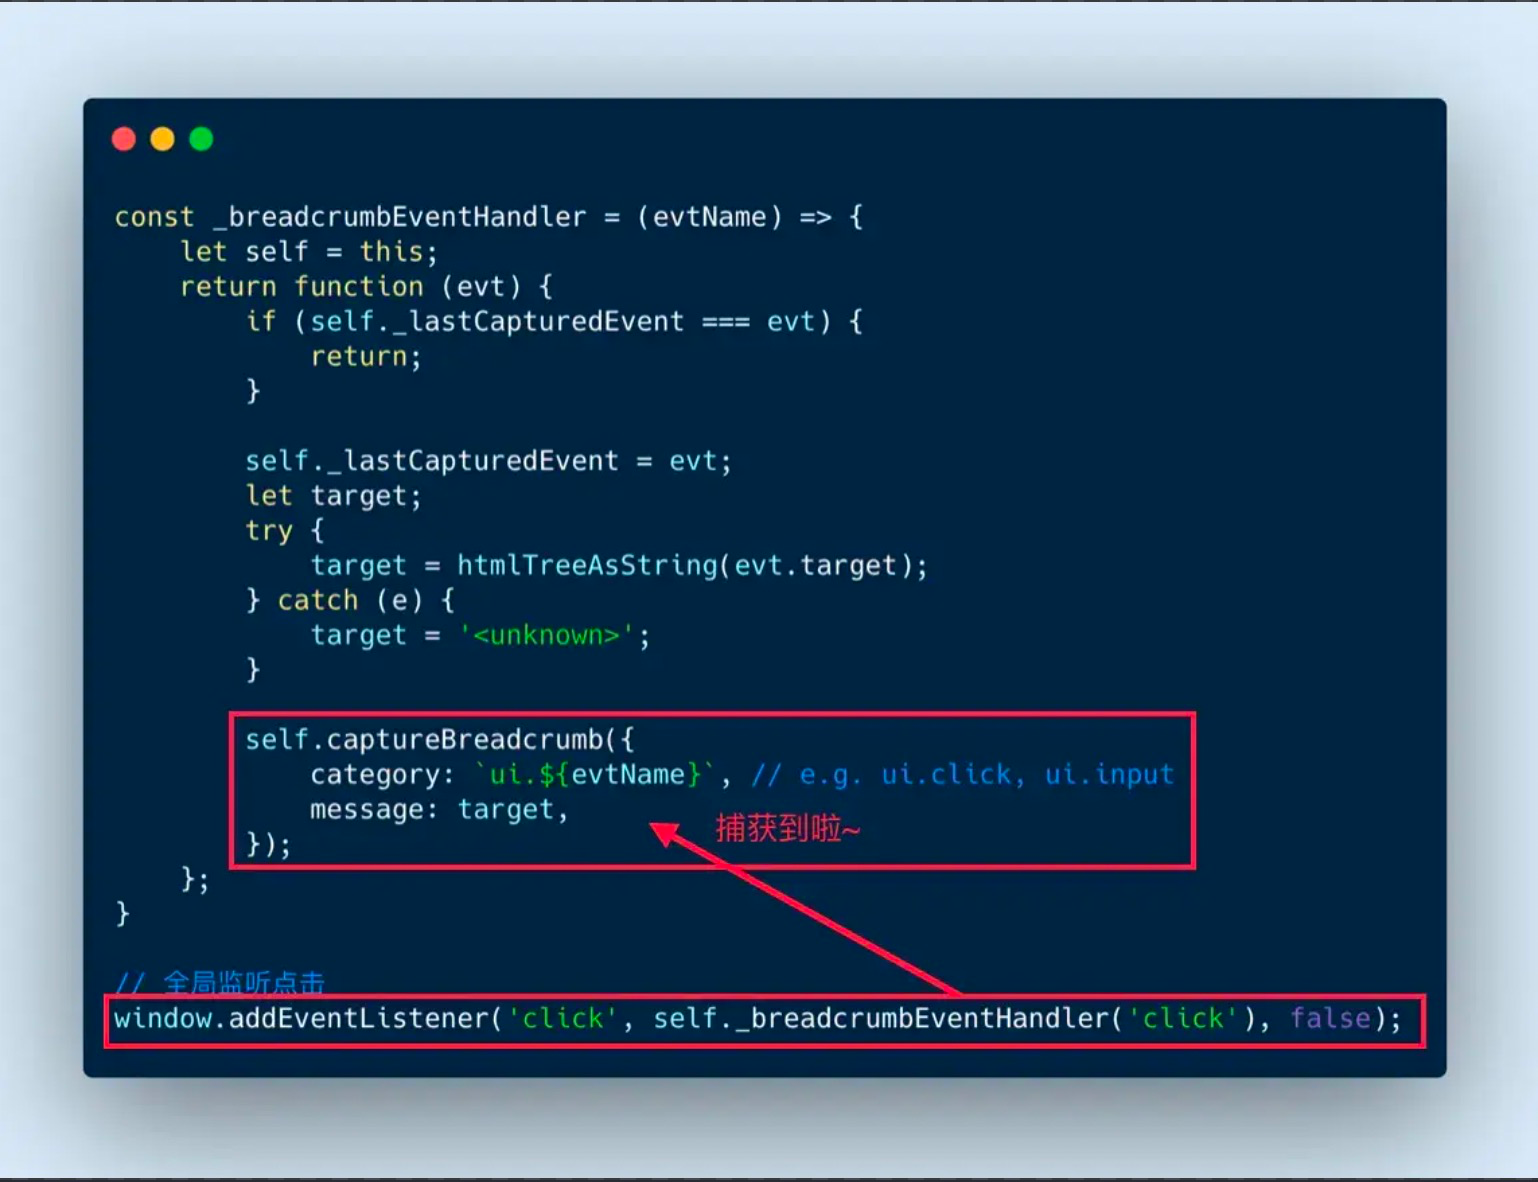Click the red arrow head annotation

coord(665,833)
